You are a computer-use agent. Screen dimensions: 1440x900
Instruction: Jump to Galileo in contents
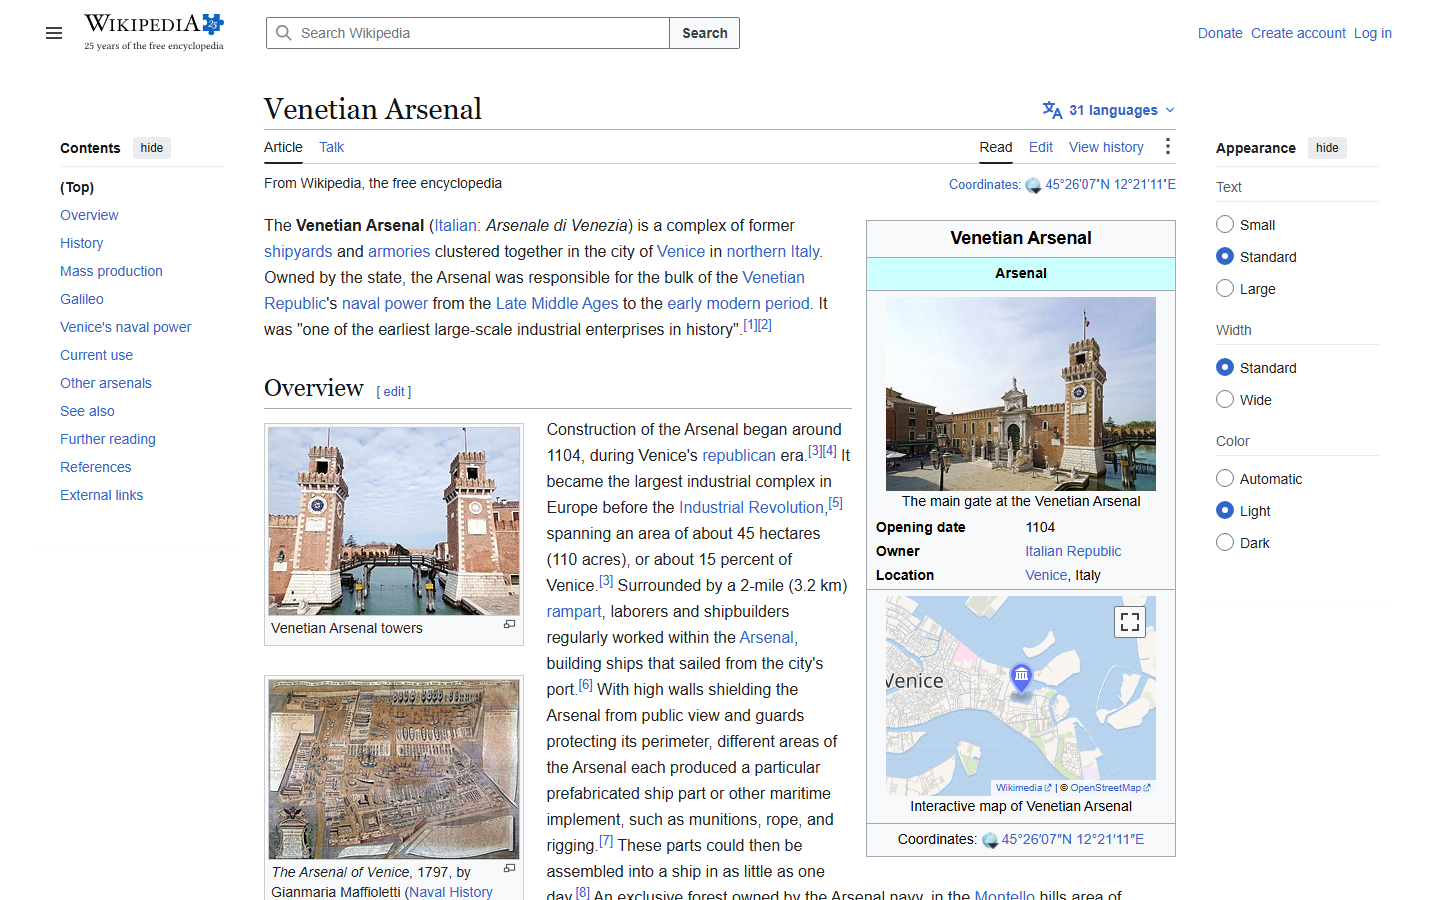click(x=82, y=299)
